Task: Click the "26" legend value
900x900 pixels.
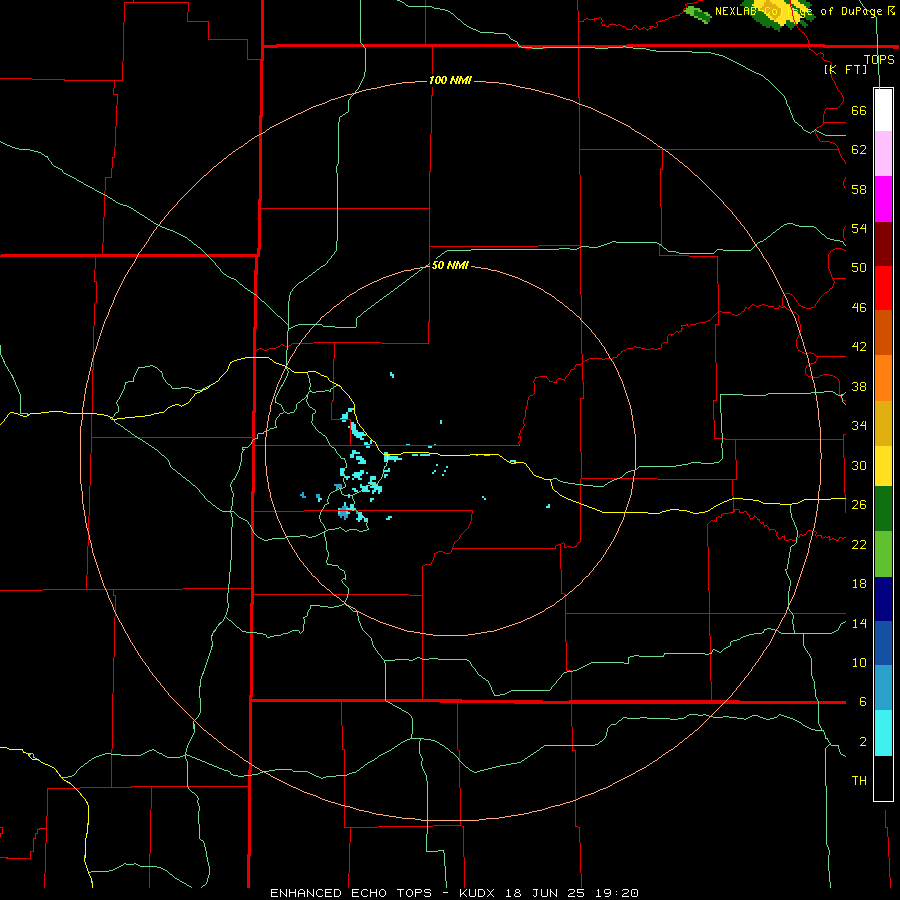Action: pos(859,505)
